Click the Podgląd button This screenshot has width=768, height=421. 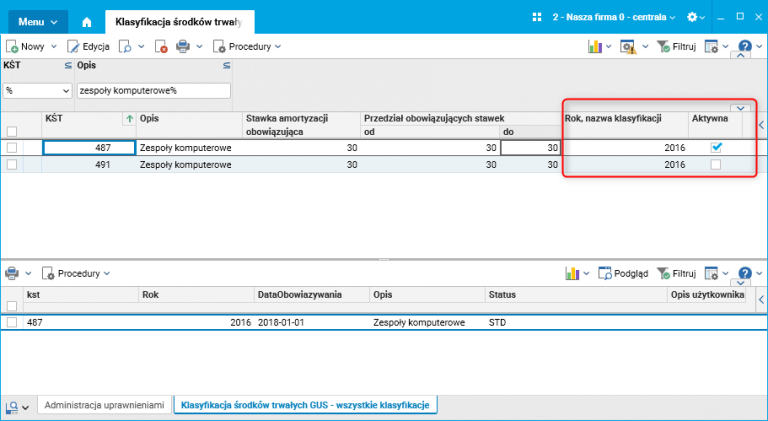(x=623, y=273)
